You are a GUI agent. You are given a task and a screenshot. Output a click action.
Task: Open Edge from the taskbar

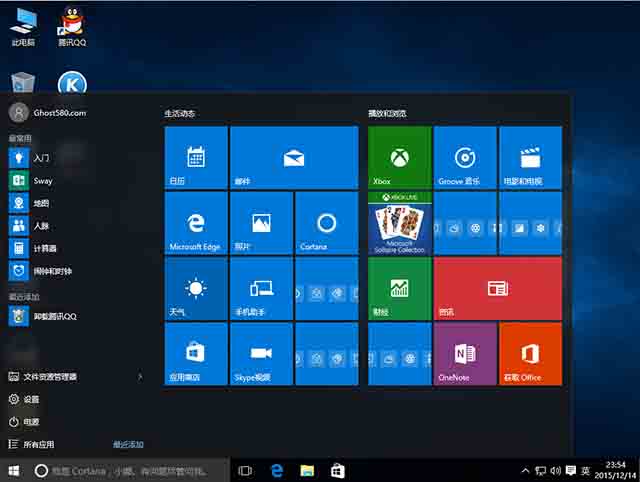pos(277,471)
